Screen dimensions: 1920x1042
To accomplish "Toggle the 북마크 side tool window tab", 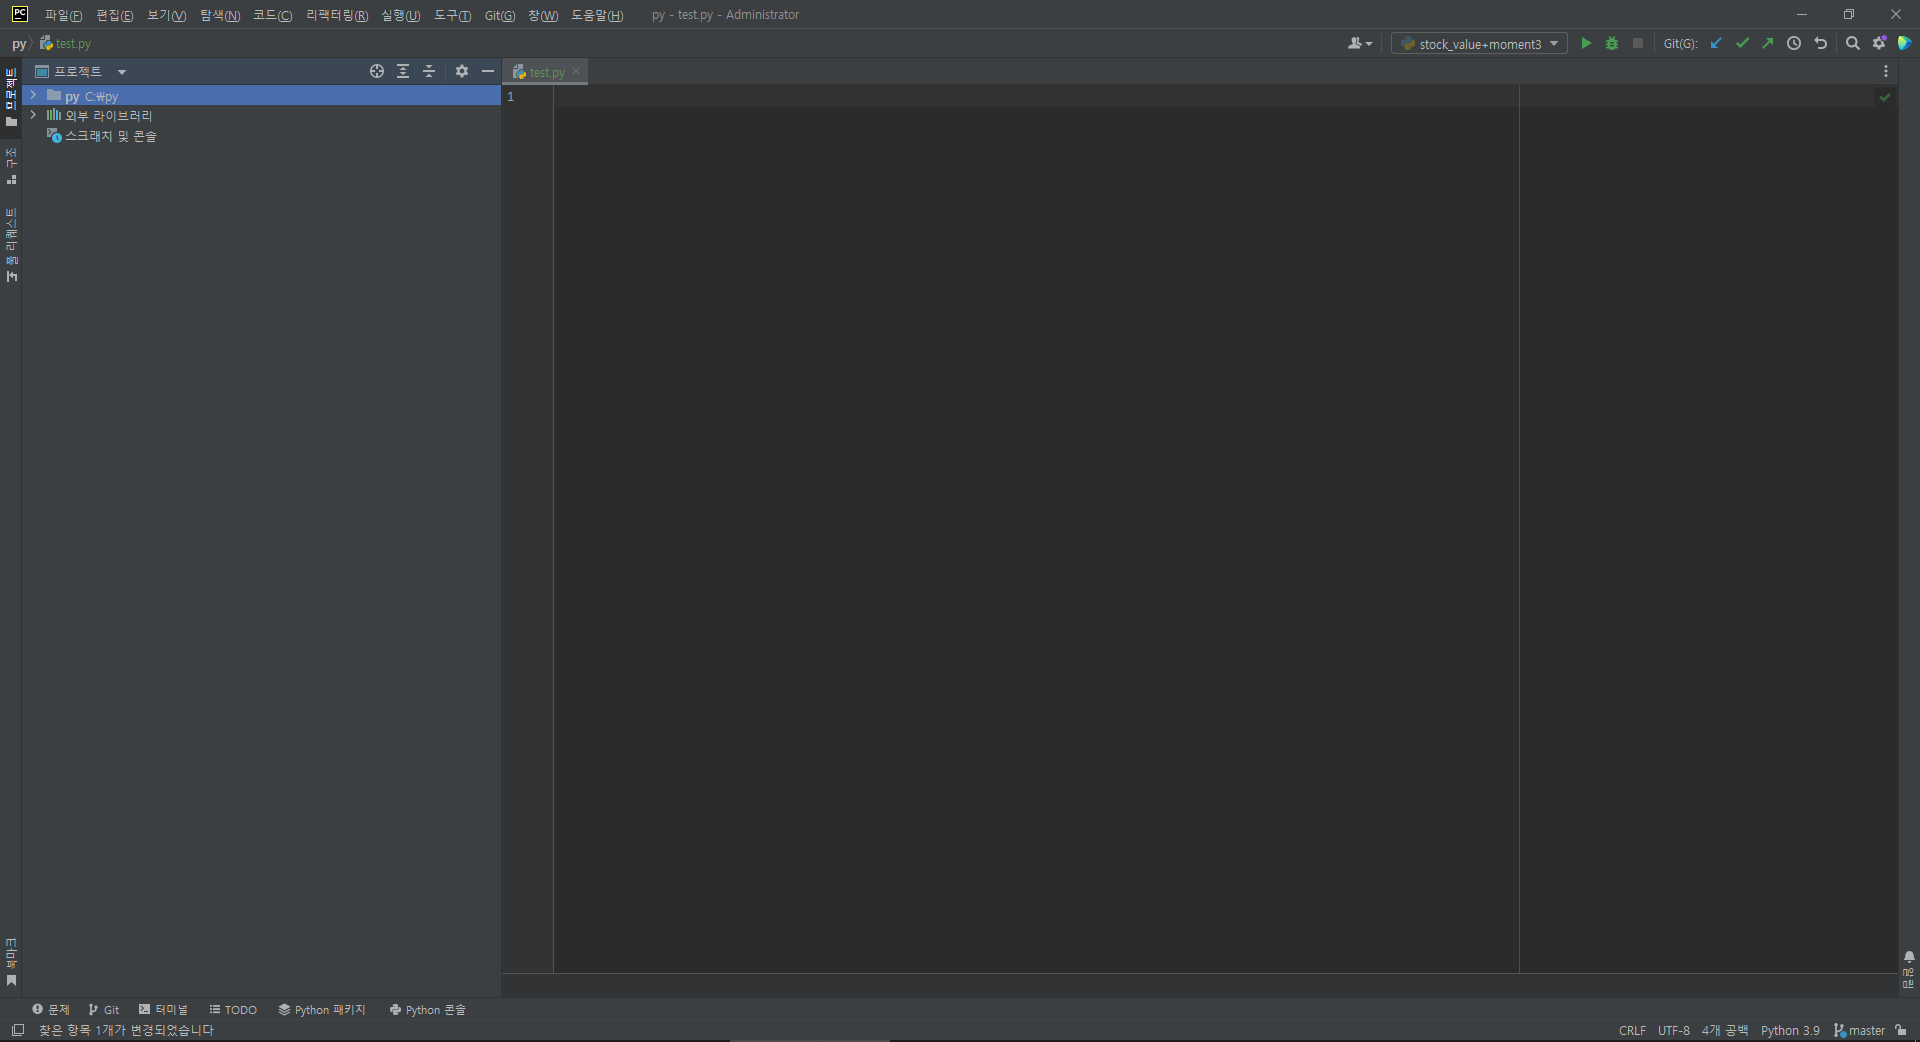I will coord(11,962).
